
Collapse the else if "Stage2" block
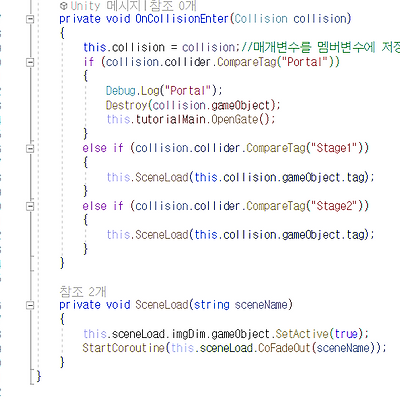click(x=30, y=206)
